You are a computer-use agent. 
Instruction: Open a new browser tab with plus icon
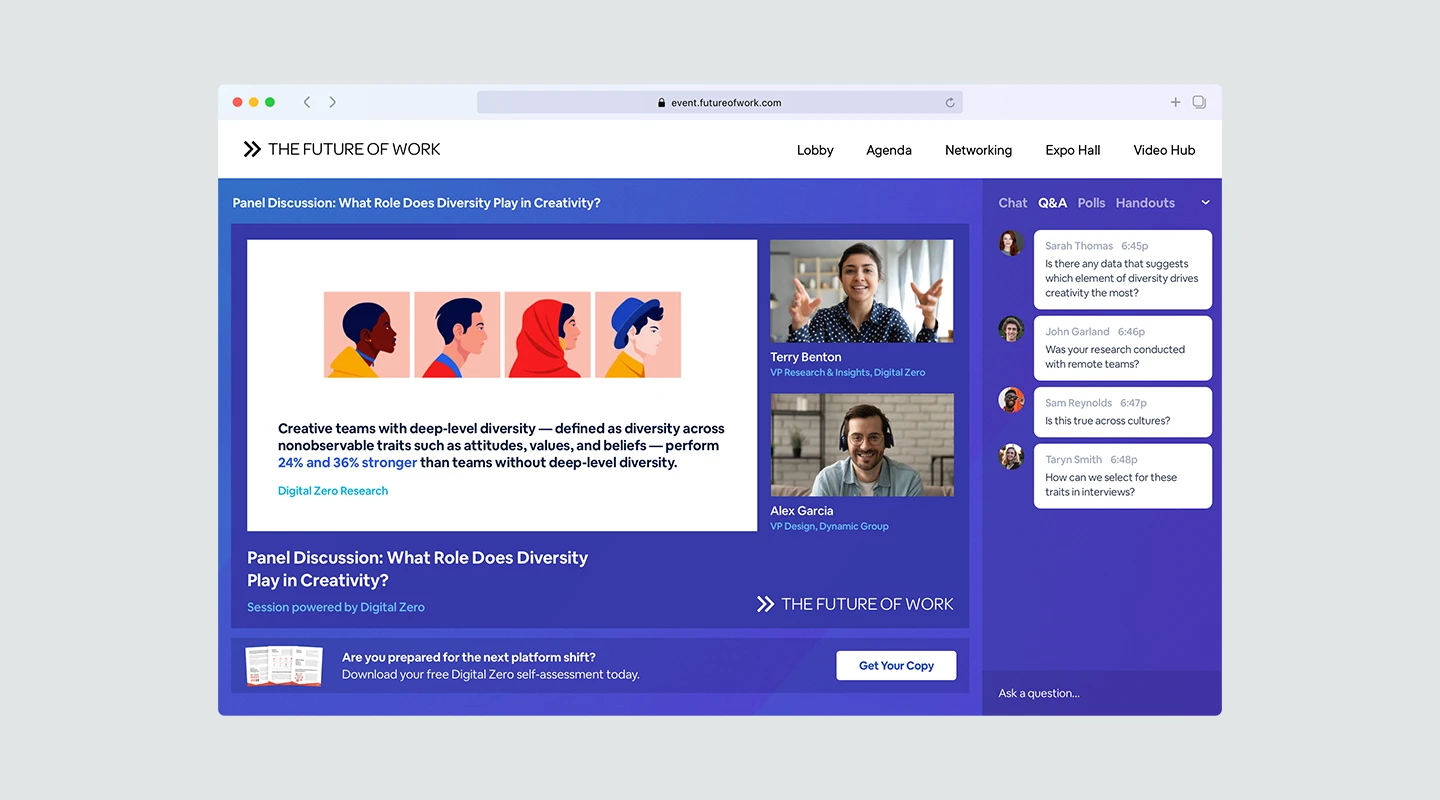[1175, 102]
